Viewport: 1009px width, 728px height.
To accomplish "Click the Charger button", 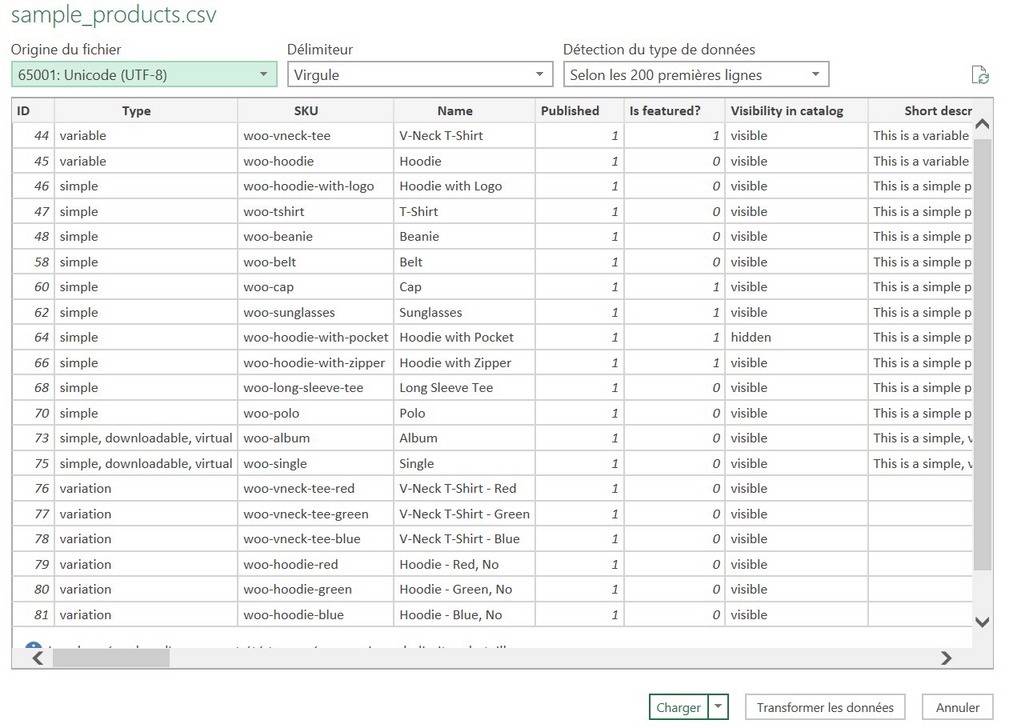I will [x=678, y=707].
